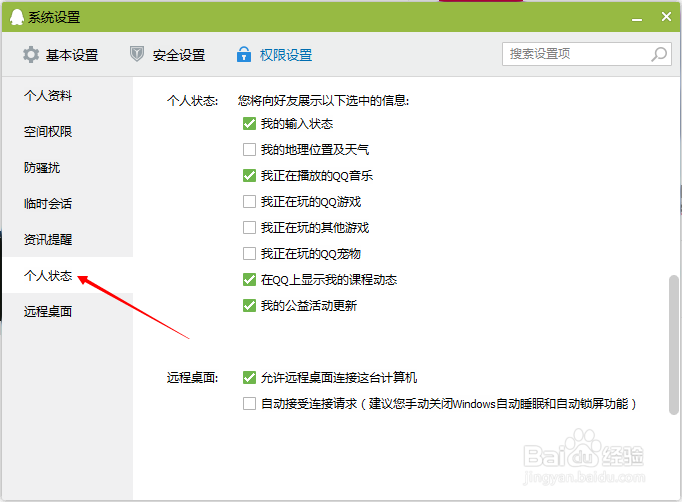Image resolution: width=682 pixels, height=502 pixels.
Task: Click the shield icon for 安全设置
Action: 137,54
